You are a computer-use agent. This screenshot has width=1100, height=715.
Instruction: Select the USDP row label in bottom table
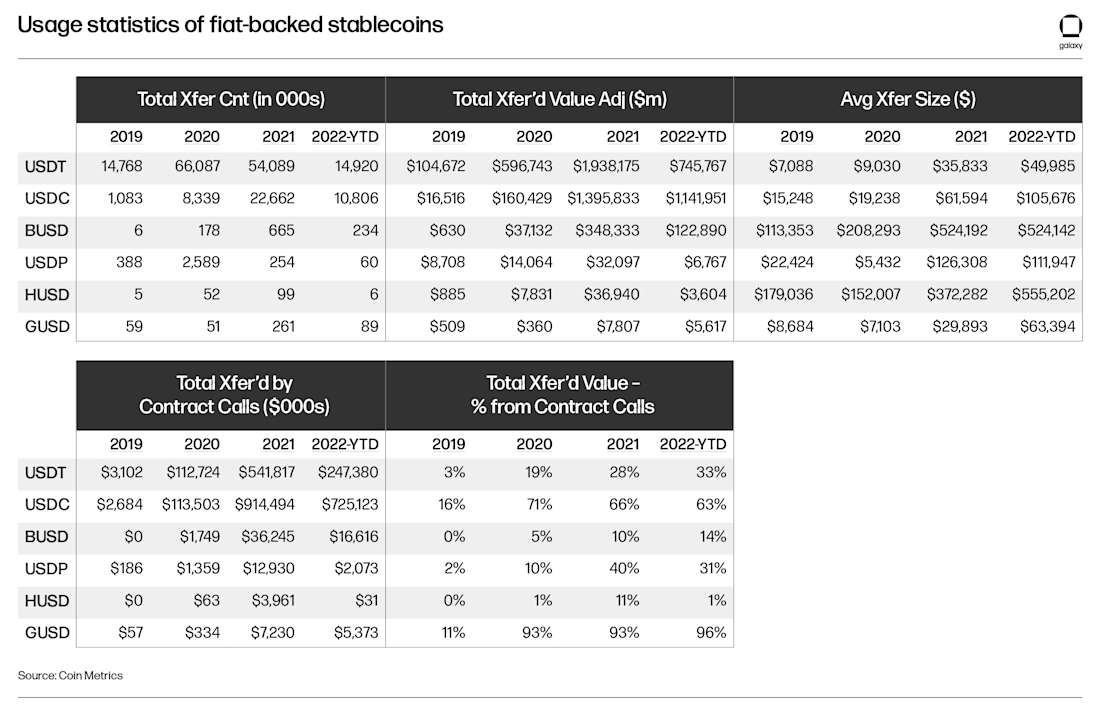tap(46, 568)
